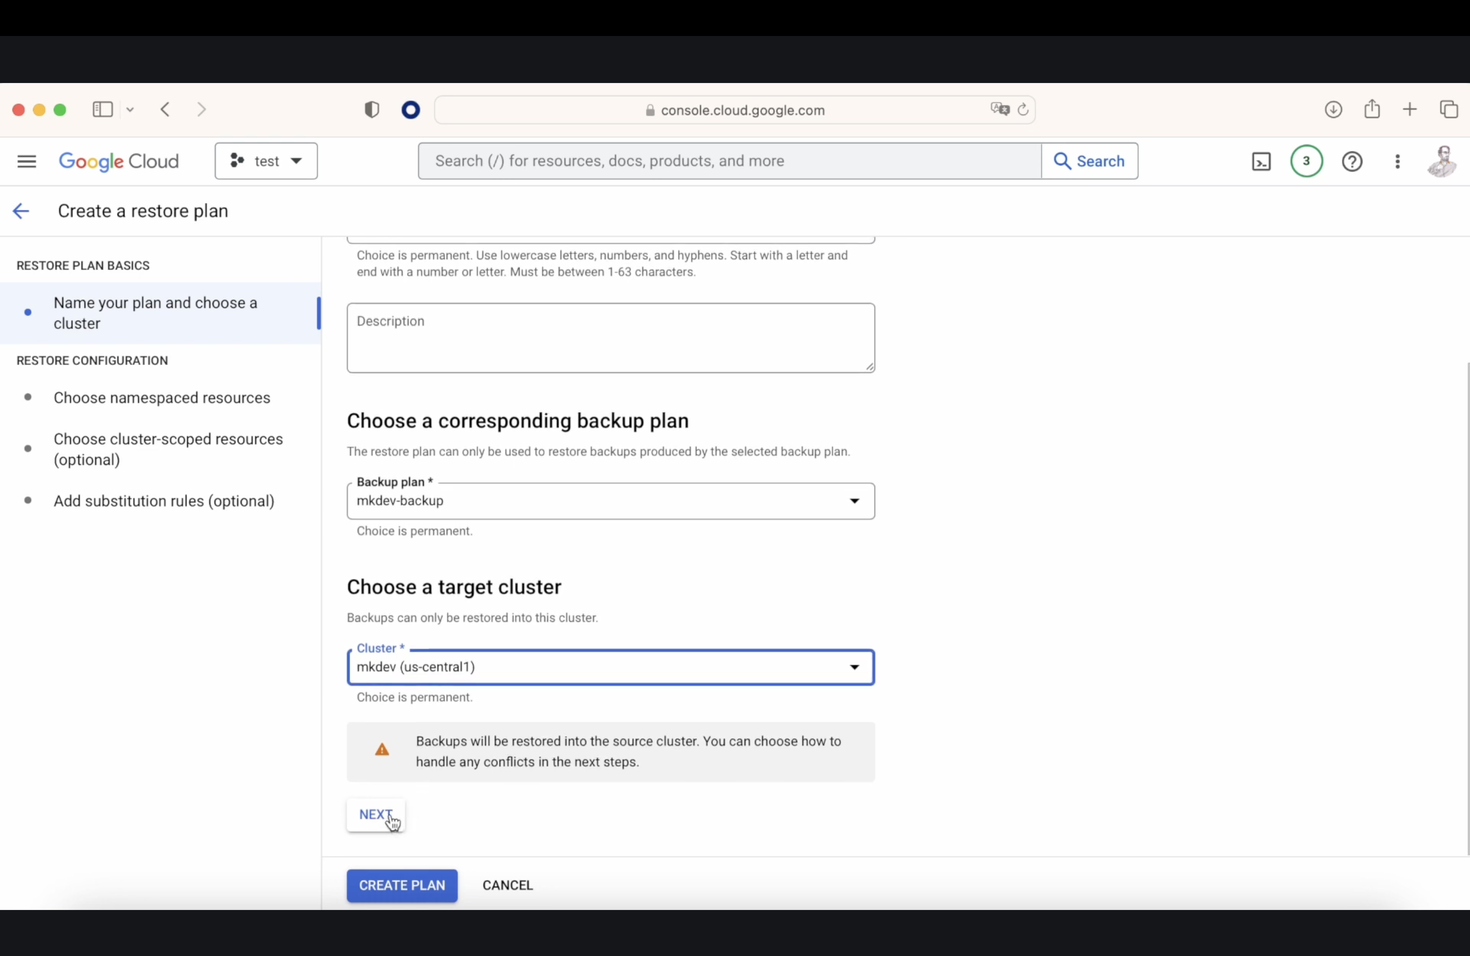
Task: Click the Create a restore plan title
Action: tap(143, 211)
